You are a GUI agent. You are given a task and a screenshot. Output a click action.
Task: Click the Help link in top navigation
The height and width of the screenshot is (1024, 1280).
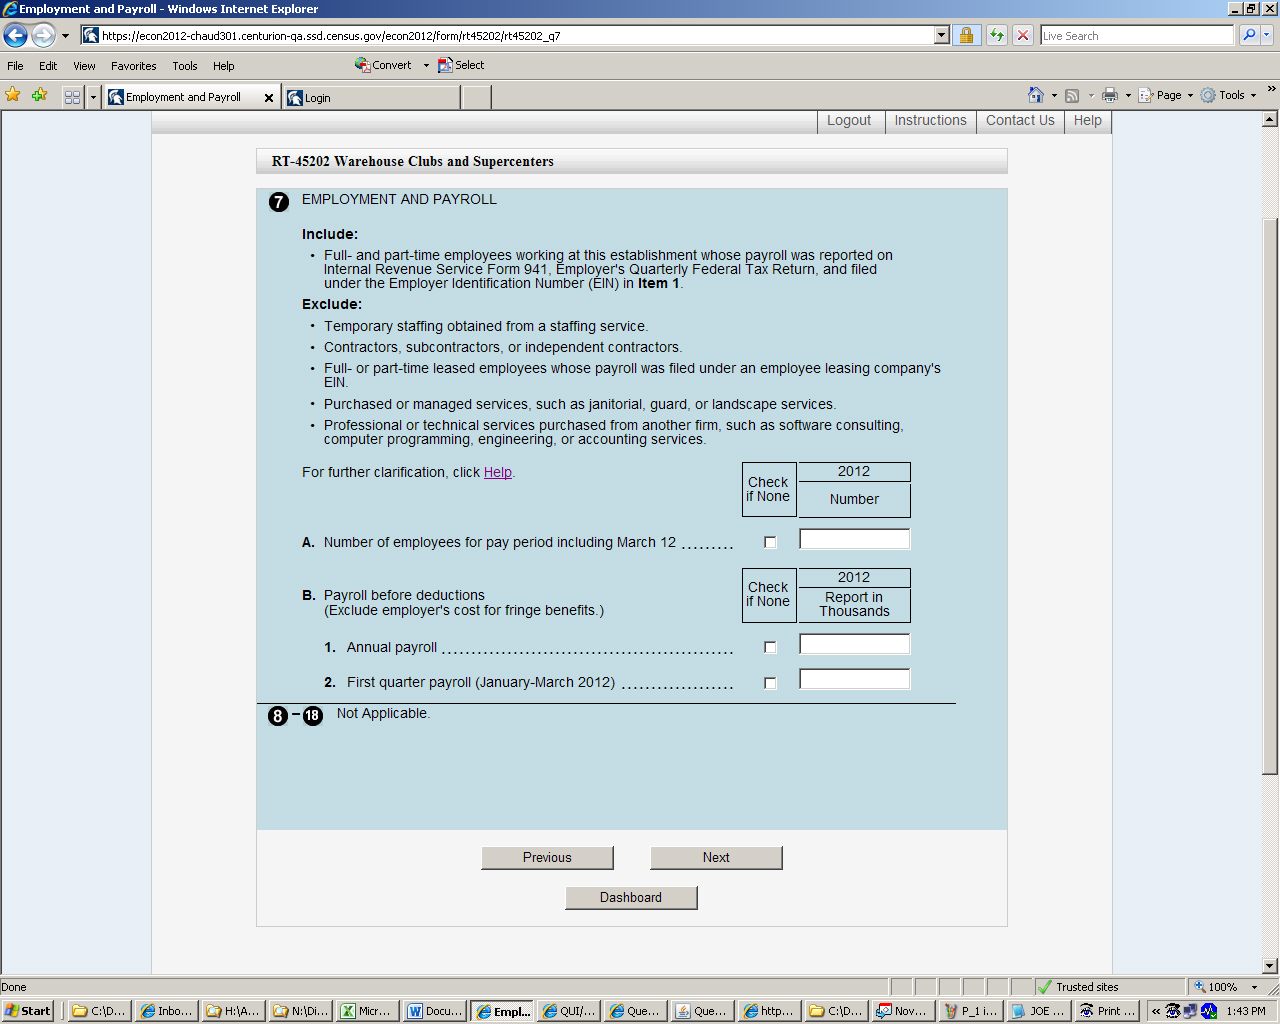point(1087,120)
